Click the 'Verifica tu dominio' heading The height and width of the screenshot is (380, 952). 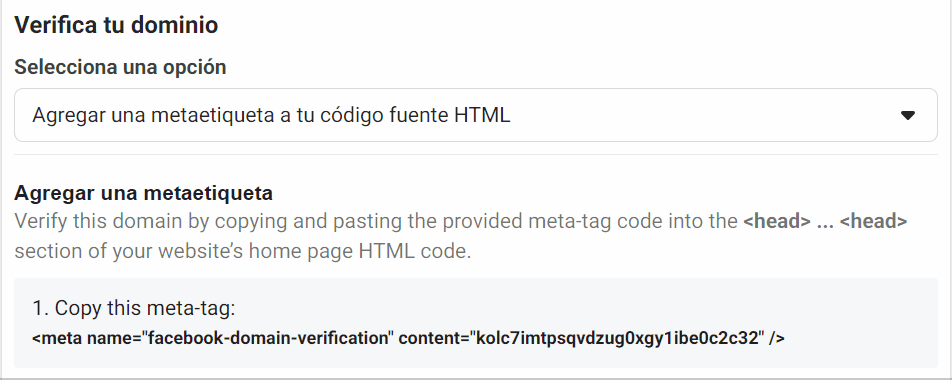pos(116,25)
